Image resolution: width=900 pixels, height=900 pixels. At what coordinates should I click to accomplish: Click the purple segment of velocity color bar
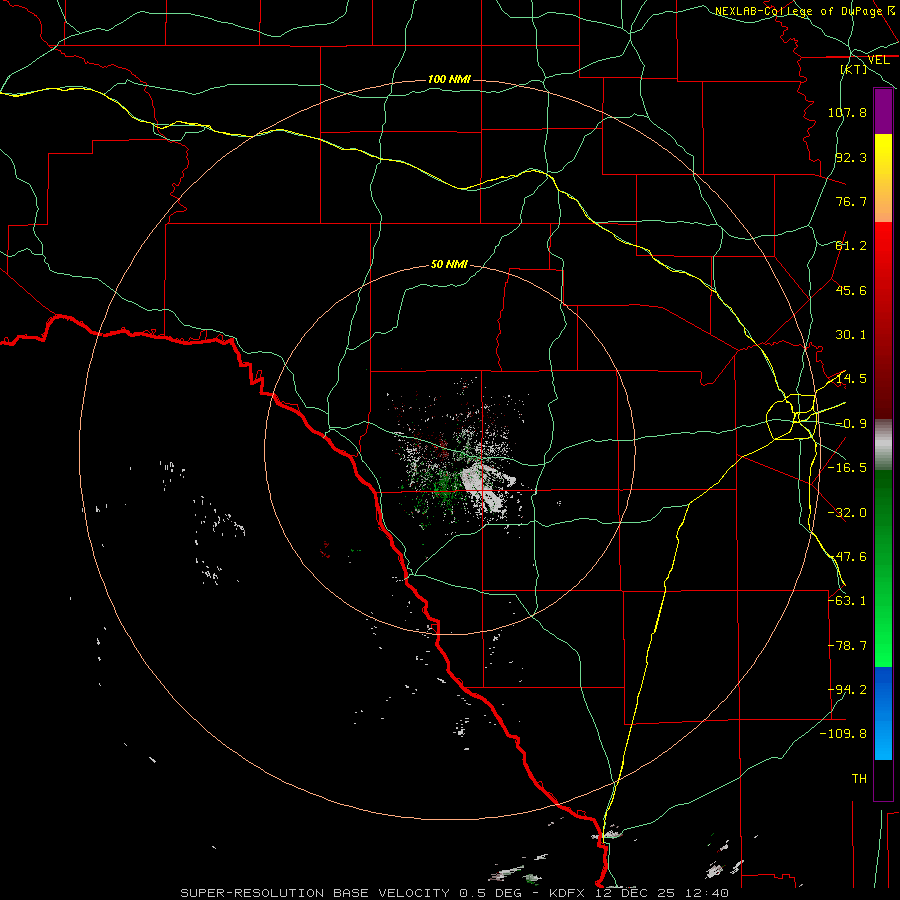pyautogui.click(x=883, y=111)
